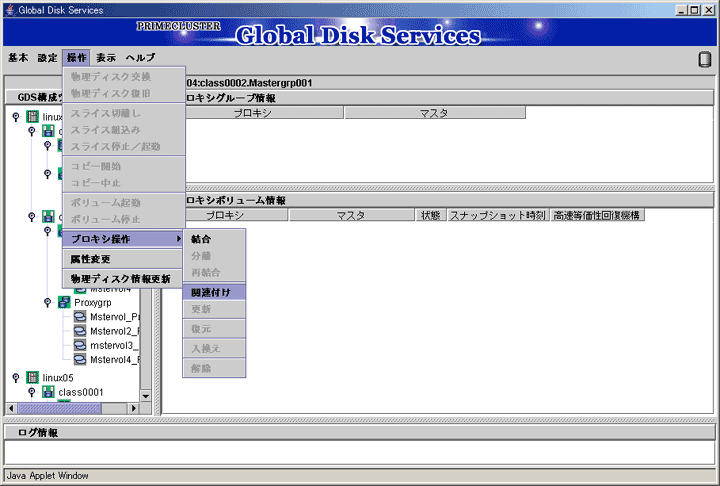Select 関連付け in the proxy submenu
The image size is (720, 486).
214,292
